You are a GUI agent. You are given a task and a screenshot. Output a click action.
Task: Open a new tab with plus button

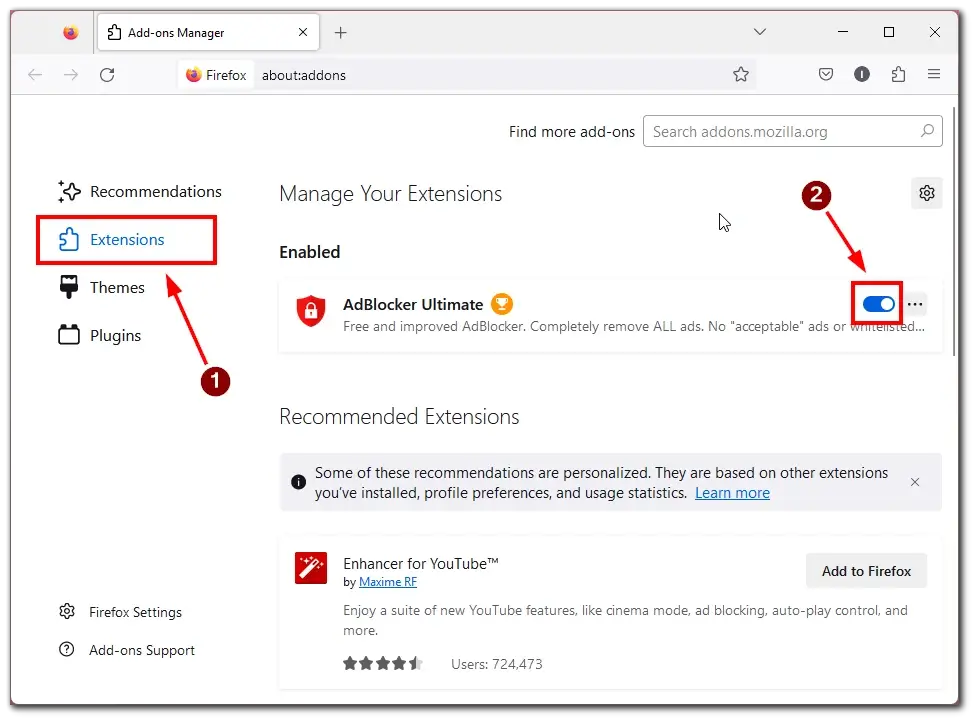pos(340,32)
